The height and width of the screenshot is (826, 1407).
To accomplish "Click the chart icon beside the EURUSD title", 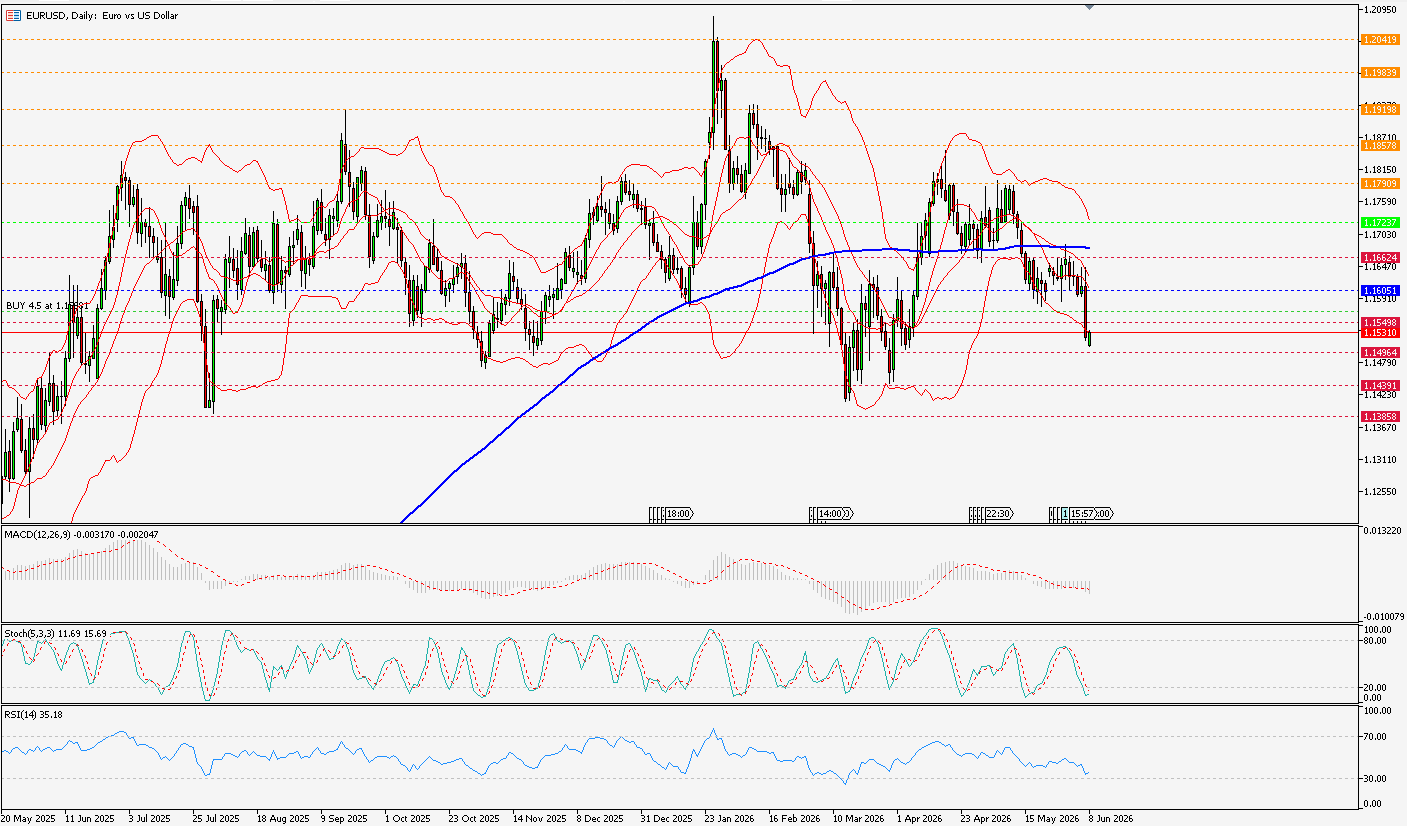I will pos(13,16).
